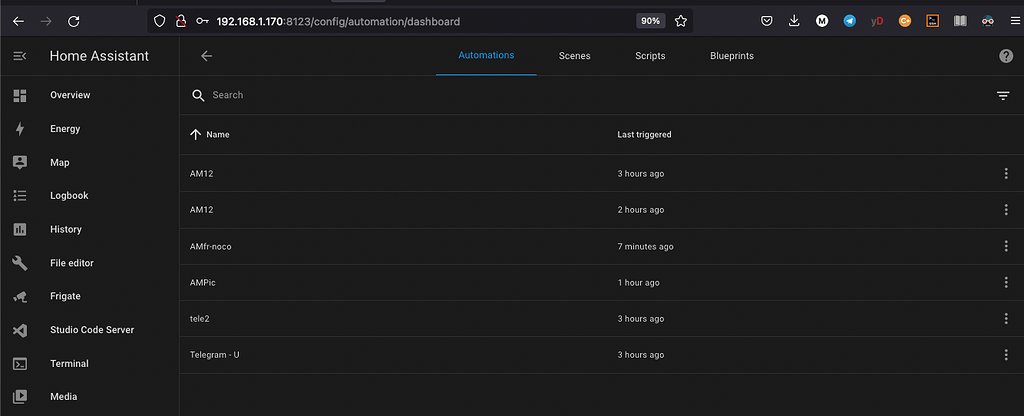Click the automation Search field
This screenshot has width=1024, height=416.
[x=500, y=95]
